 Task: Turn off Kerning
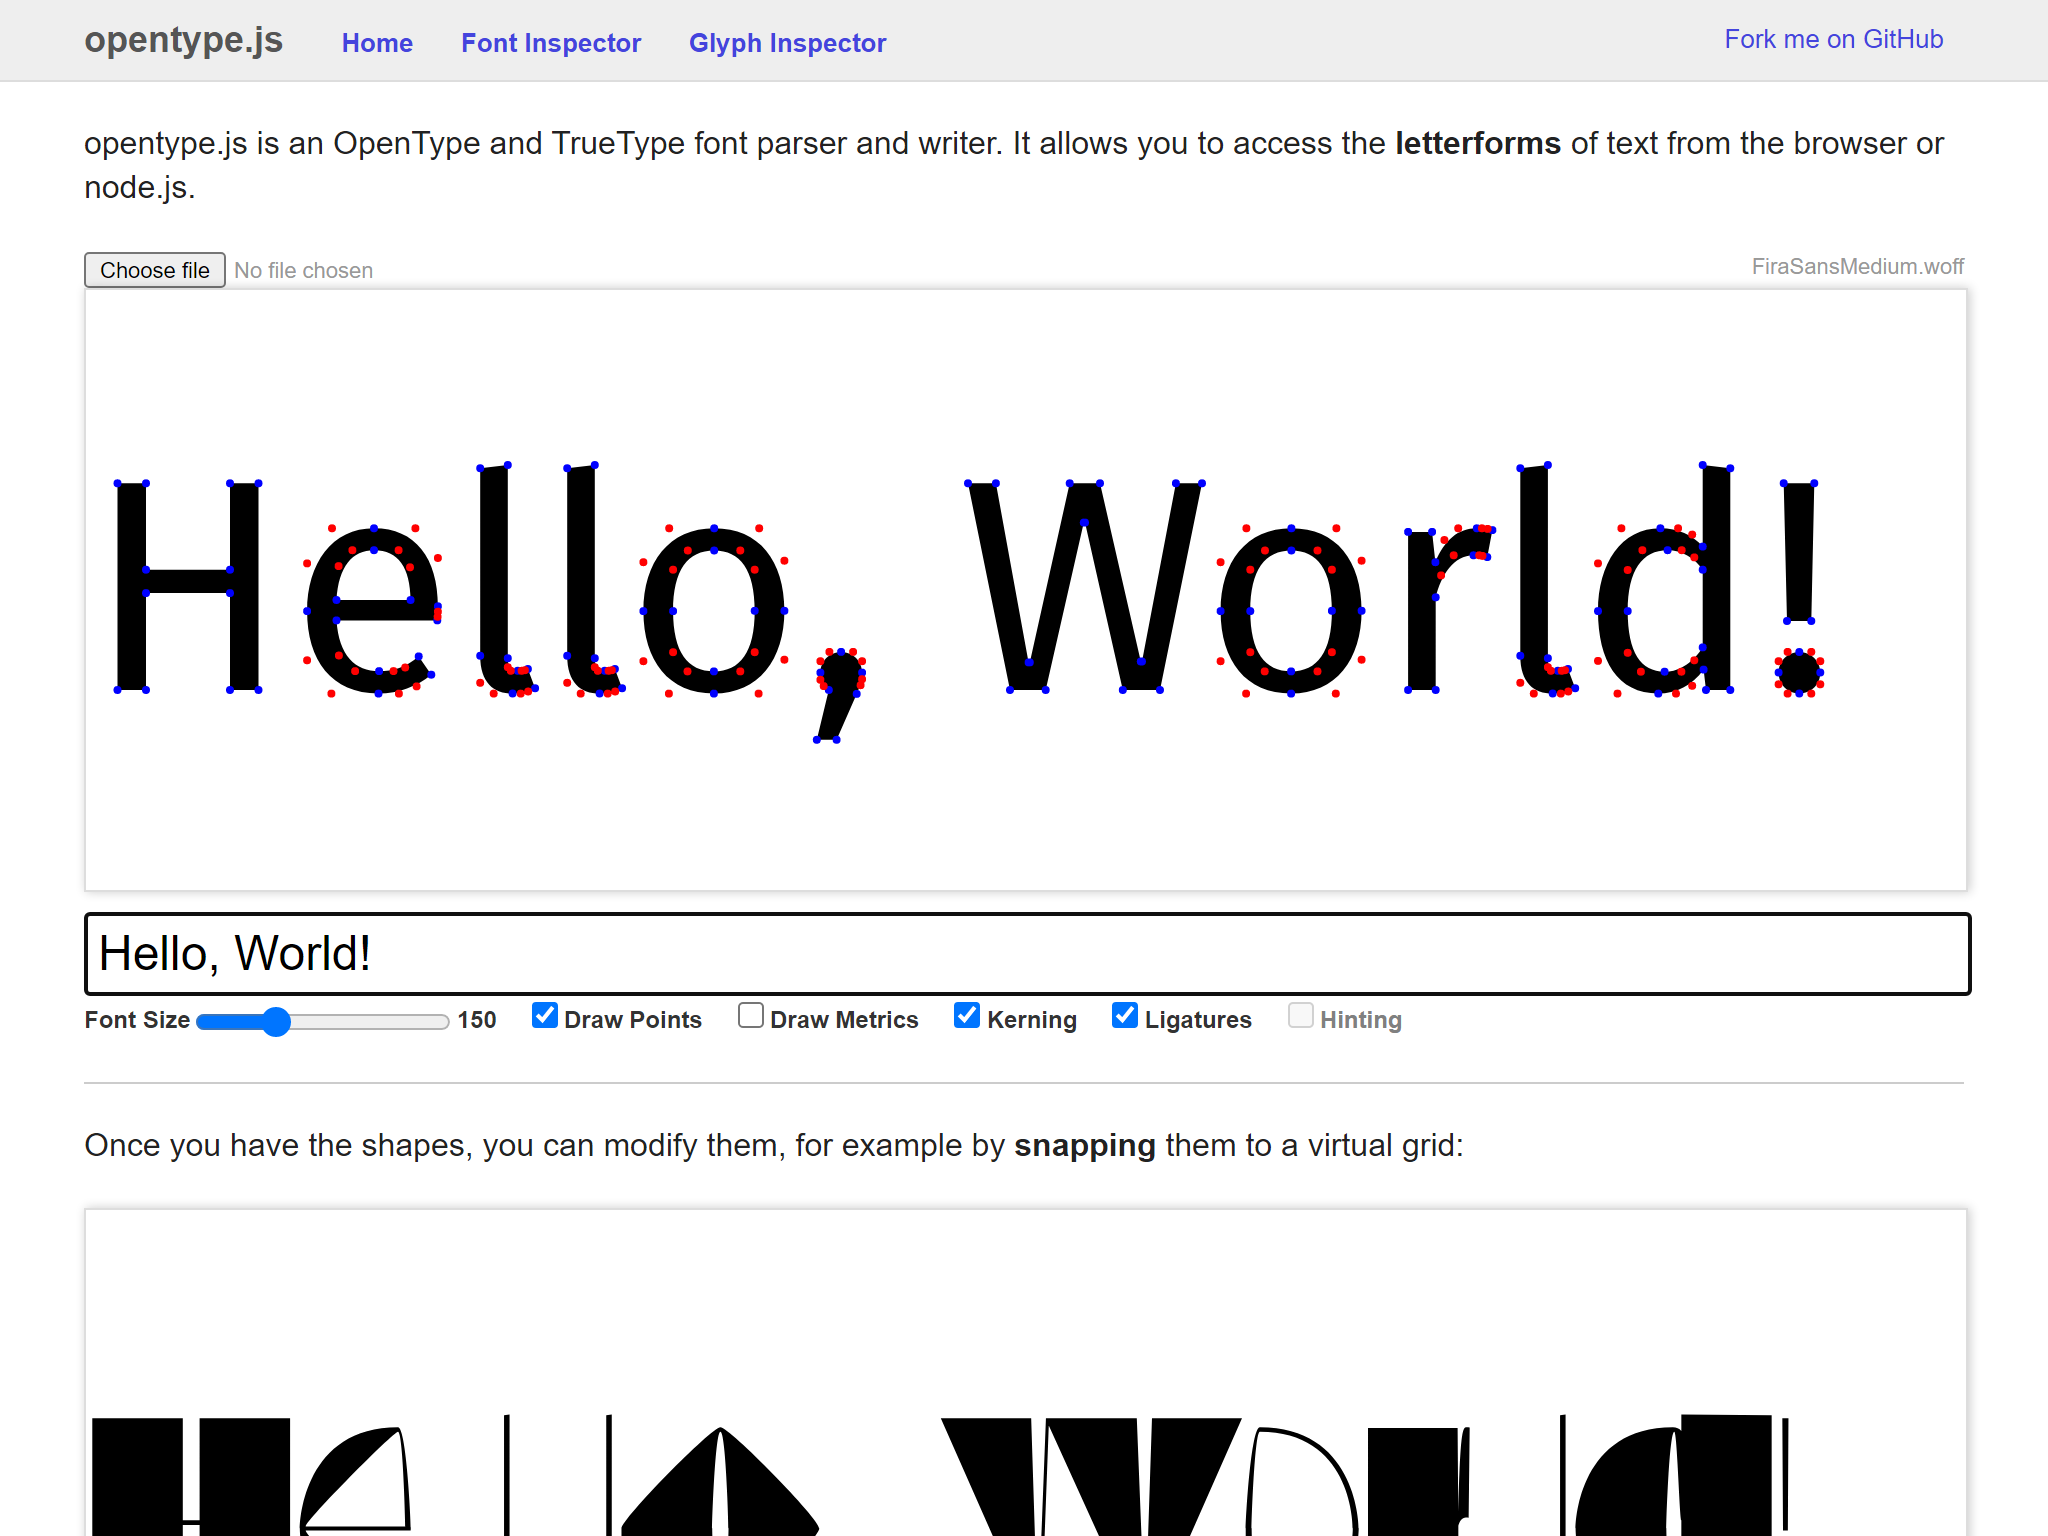point(966,1016)
